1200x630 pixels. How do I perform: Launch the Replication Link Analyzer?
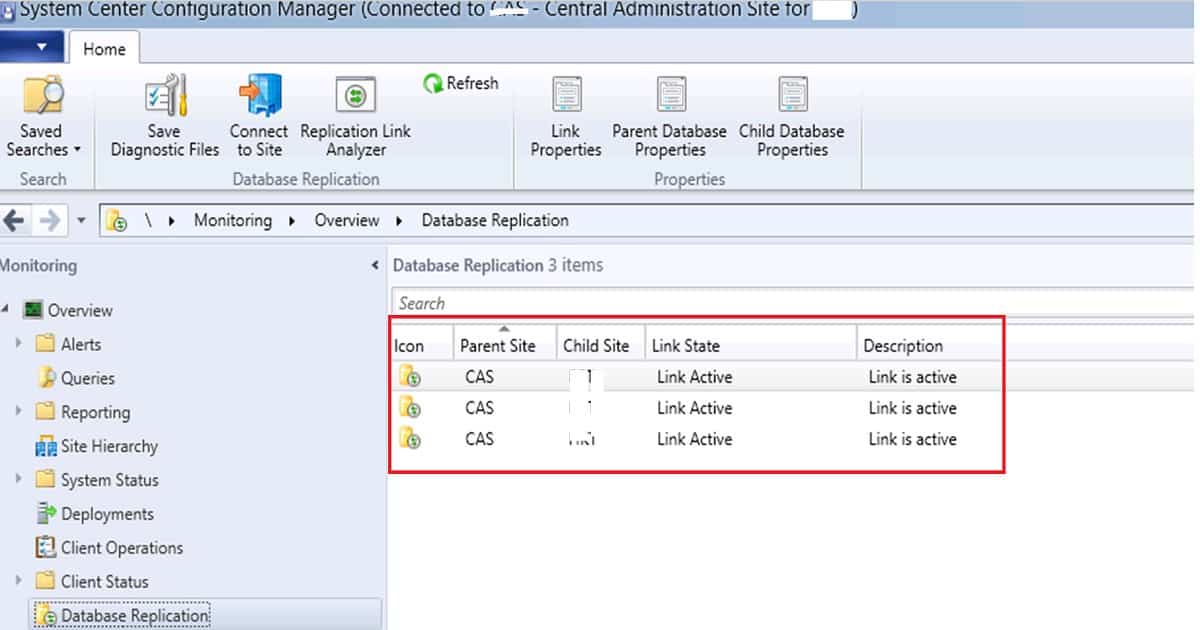coord(355,117)
